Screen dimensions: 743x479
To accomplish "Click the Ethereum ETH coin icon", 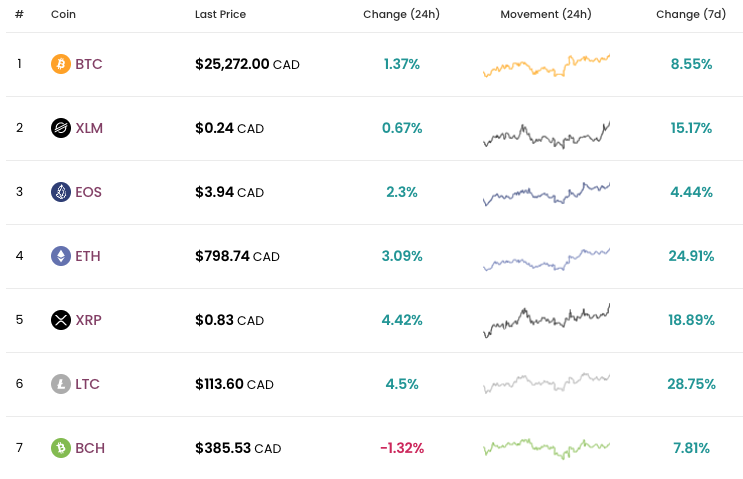I will click(61, 256).
